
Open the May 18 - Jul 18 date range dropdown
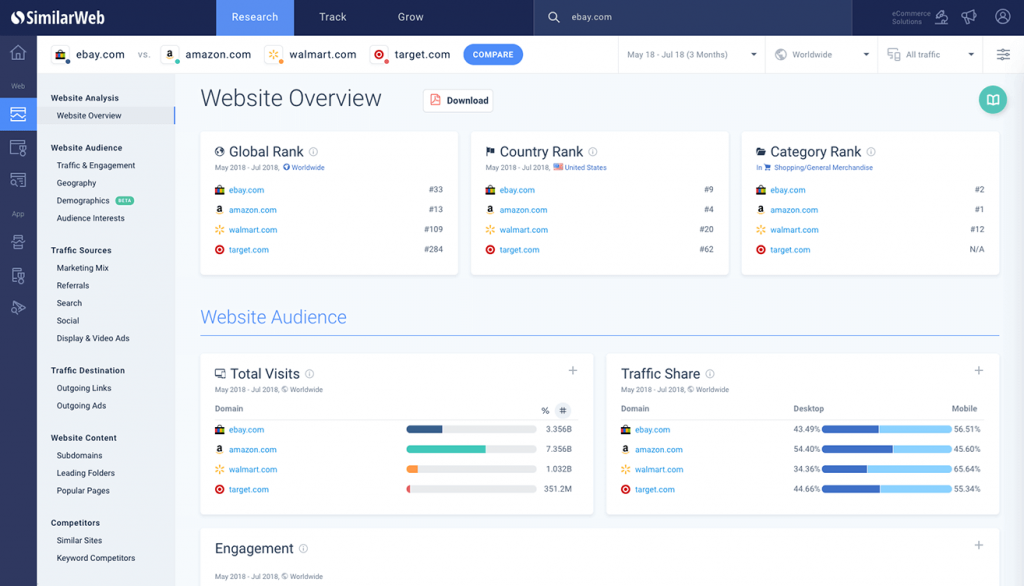(x=691, y=55)
